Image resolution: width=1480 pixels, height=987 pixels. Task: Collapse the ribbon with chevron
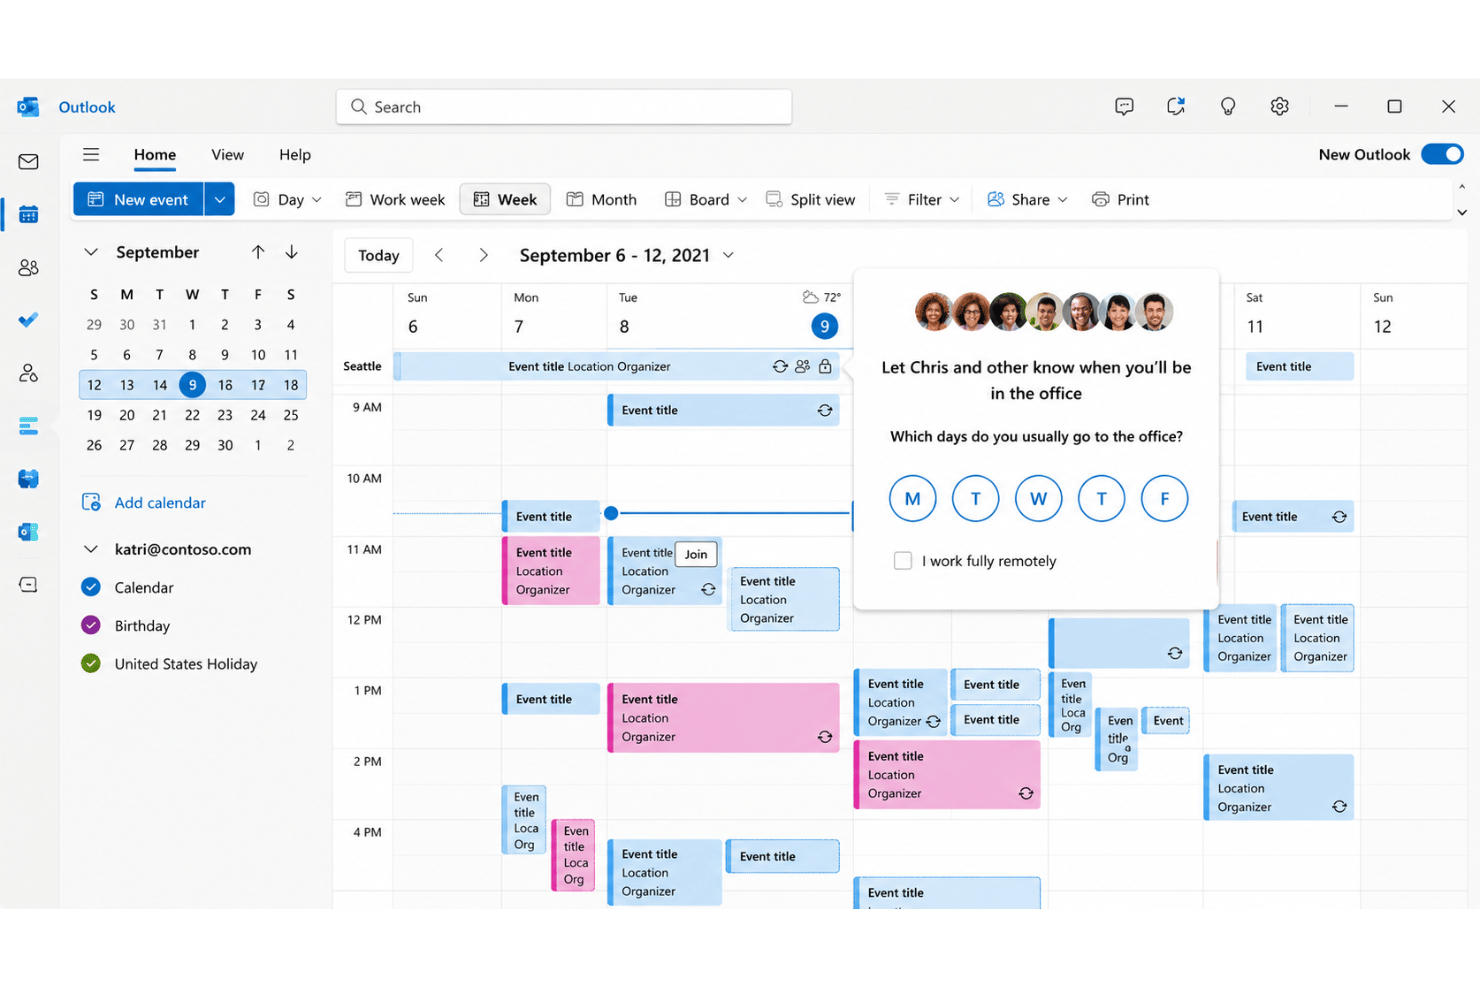point(1462,212)
